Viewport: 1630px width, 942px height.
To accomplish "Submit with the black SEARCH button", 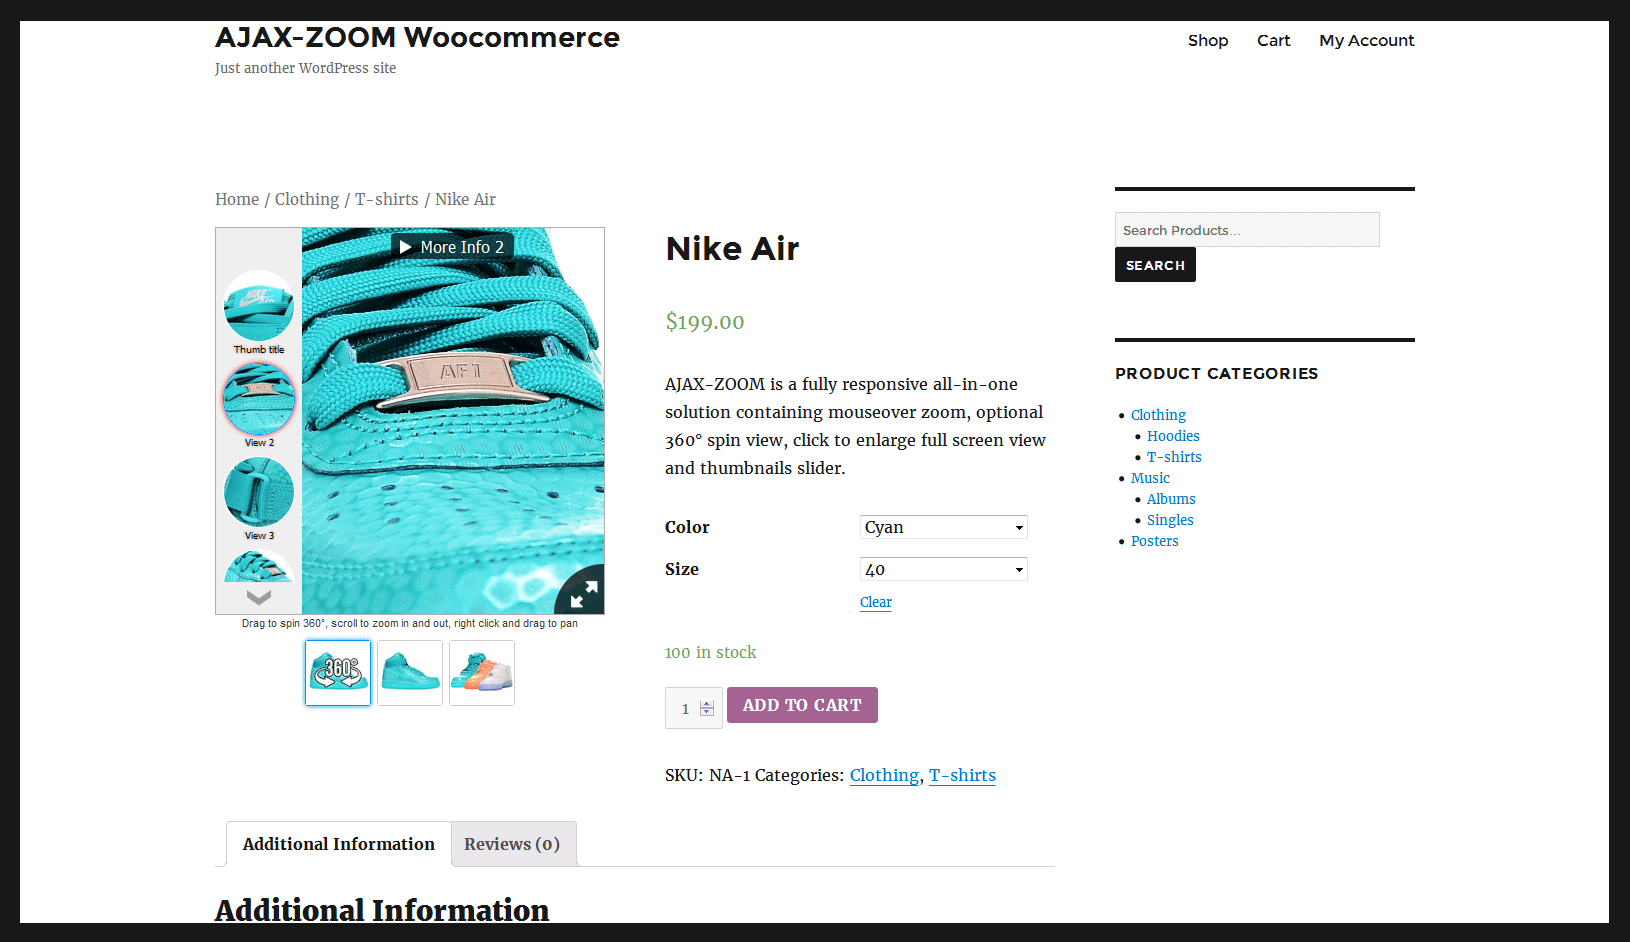I will tap(1155, 265).
